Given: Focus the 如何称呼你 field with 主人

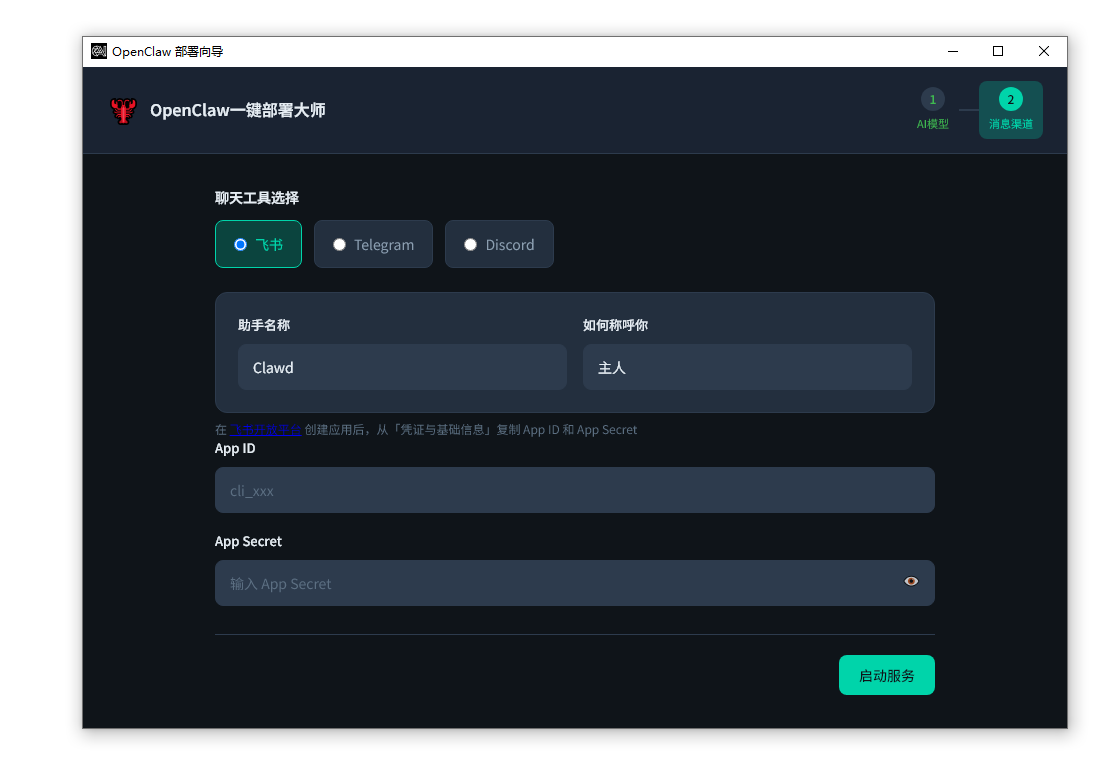Looking at the screenshot, I should (747, 367).
